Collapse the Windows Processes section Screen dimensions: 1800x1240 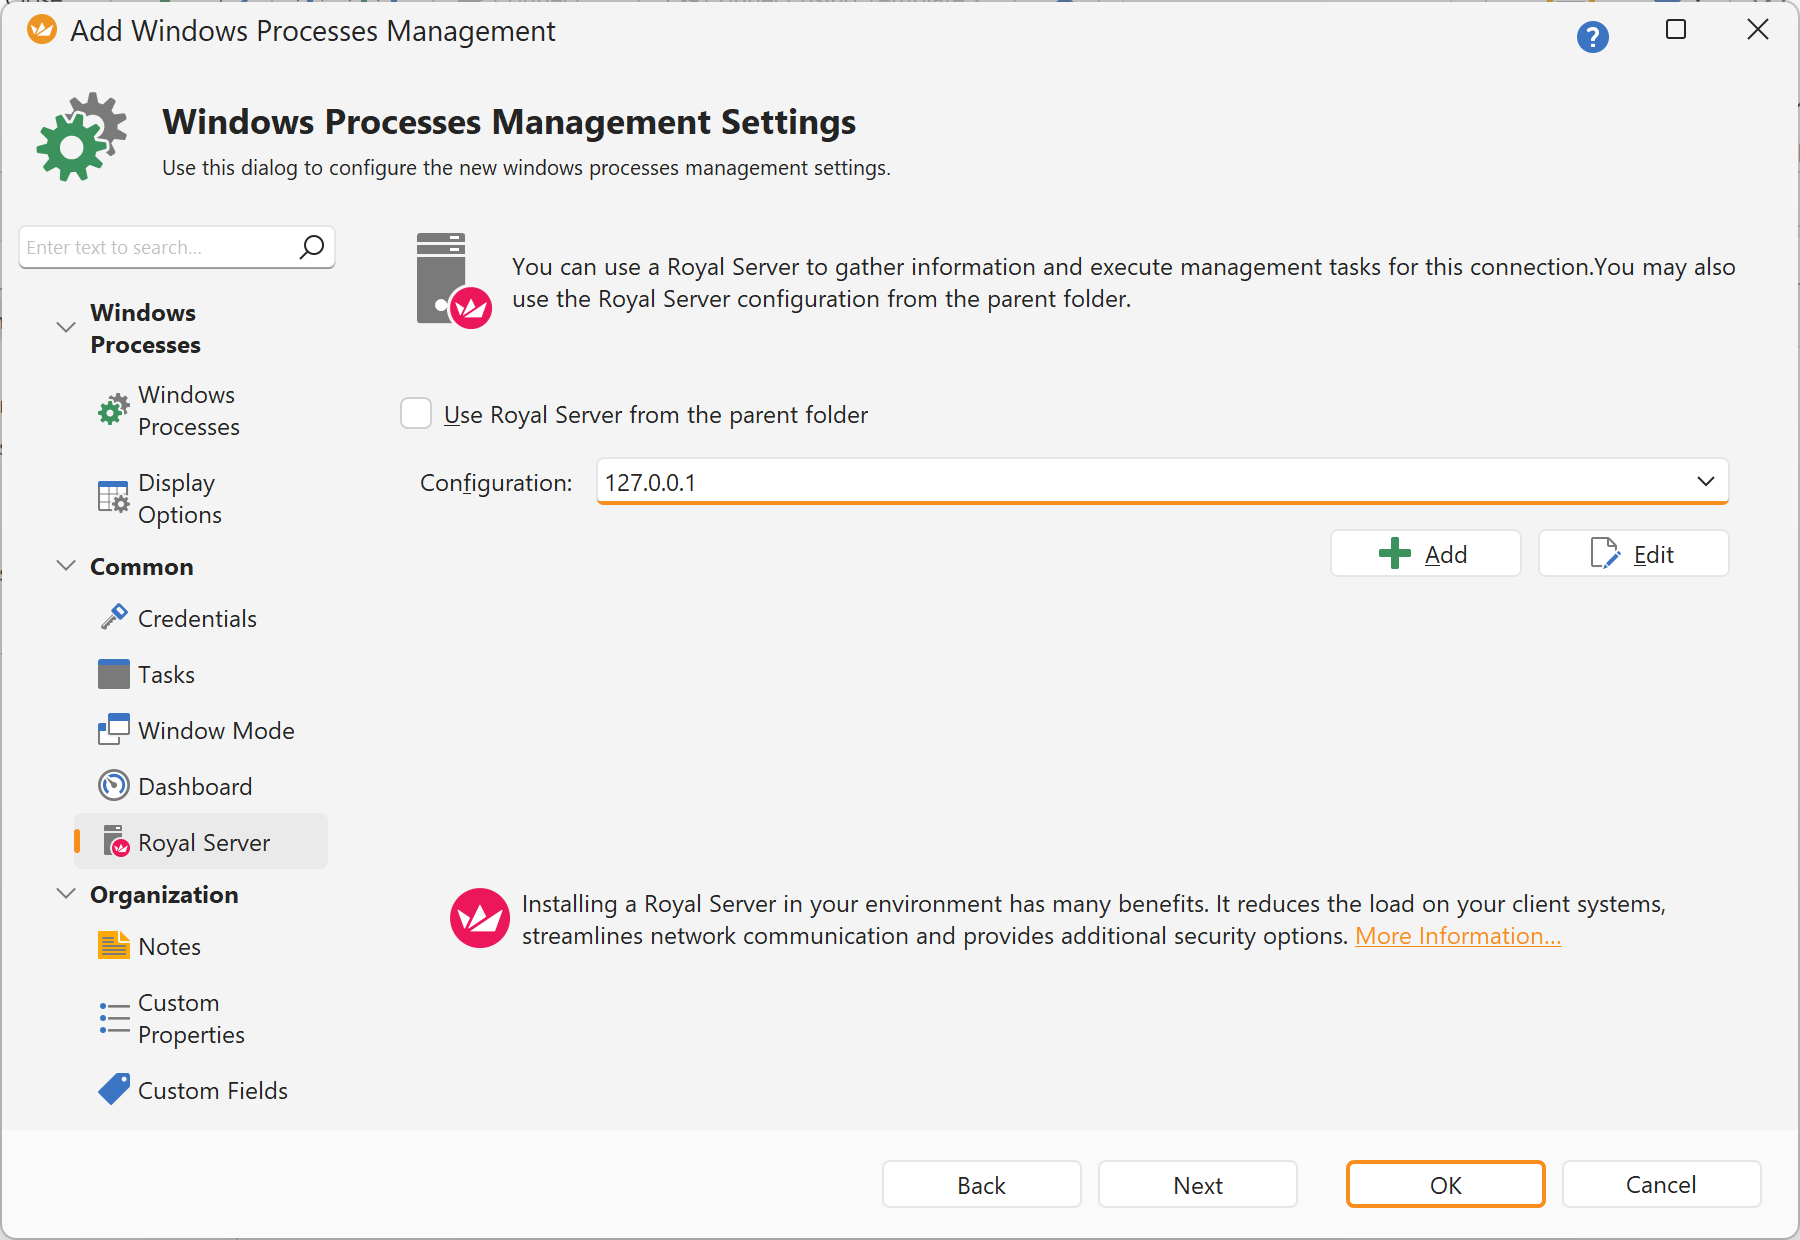[x=66, y=327]
